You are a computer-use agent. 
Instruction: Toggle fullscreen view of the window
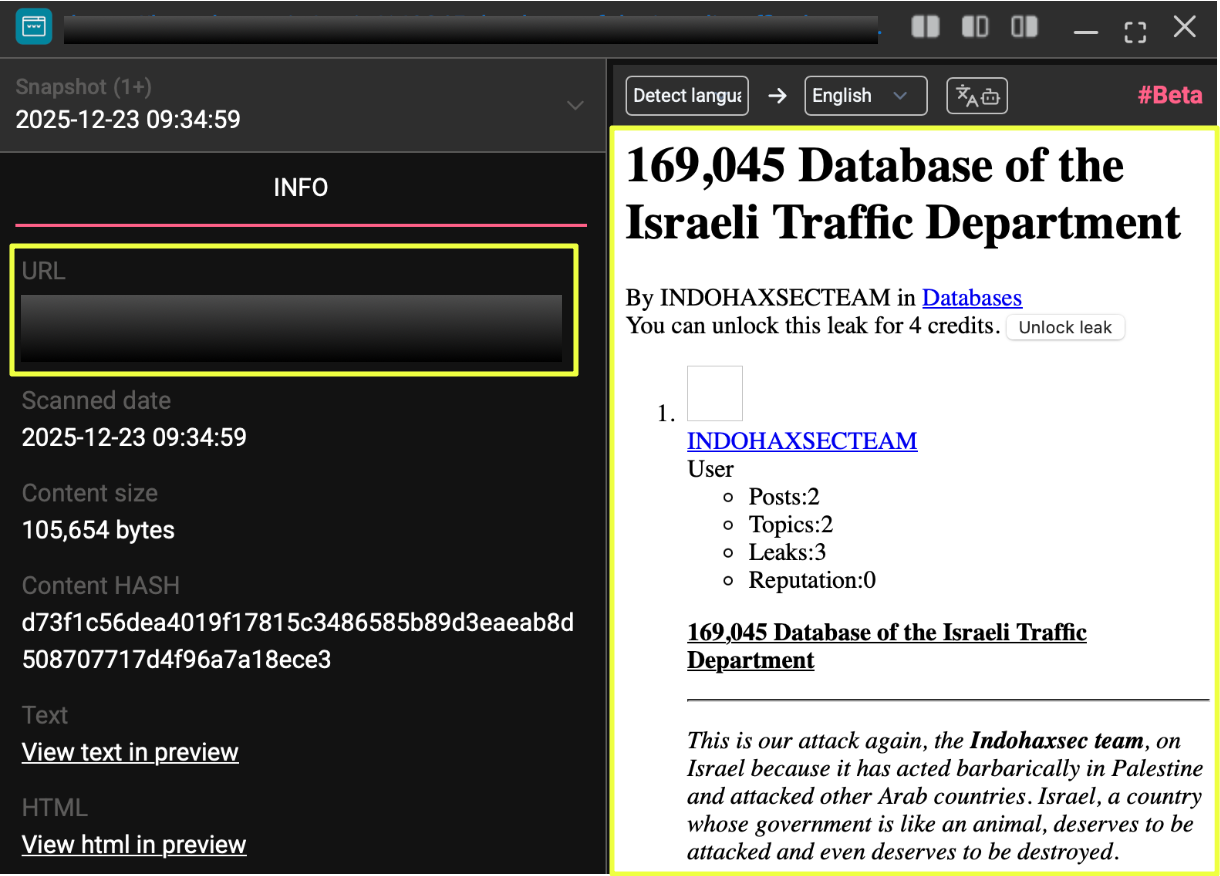tap(1135, 30)
